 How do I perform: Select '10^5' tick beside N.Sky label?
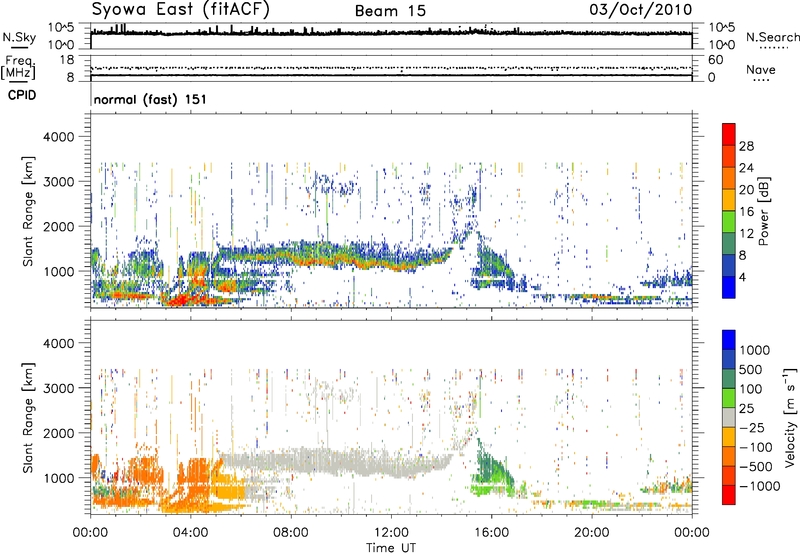(61, 27)
